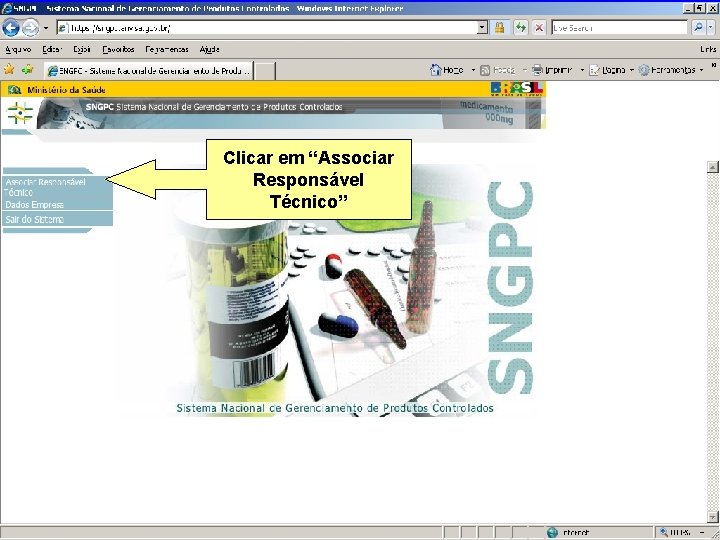Open the recent pages dropdown beside Forward

[46, 28]
